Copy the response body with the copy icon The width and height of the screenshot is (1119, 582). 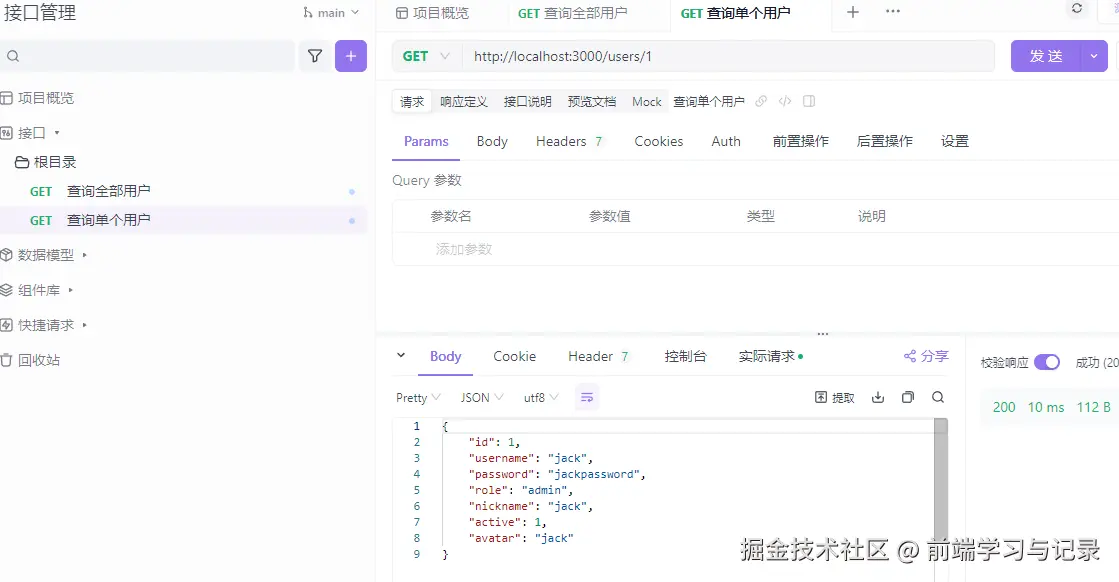click(x=908, y=397)
